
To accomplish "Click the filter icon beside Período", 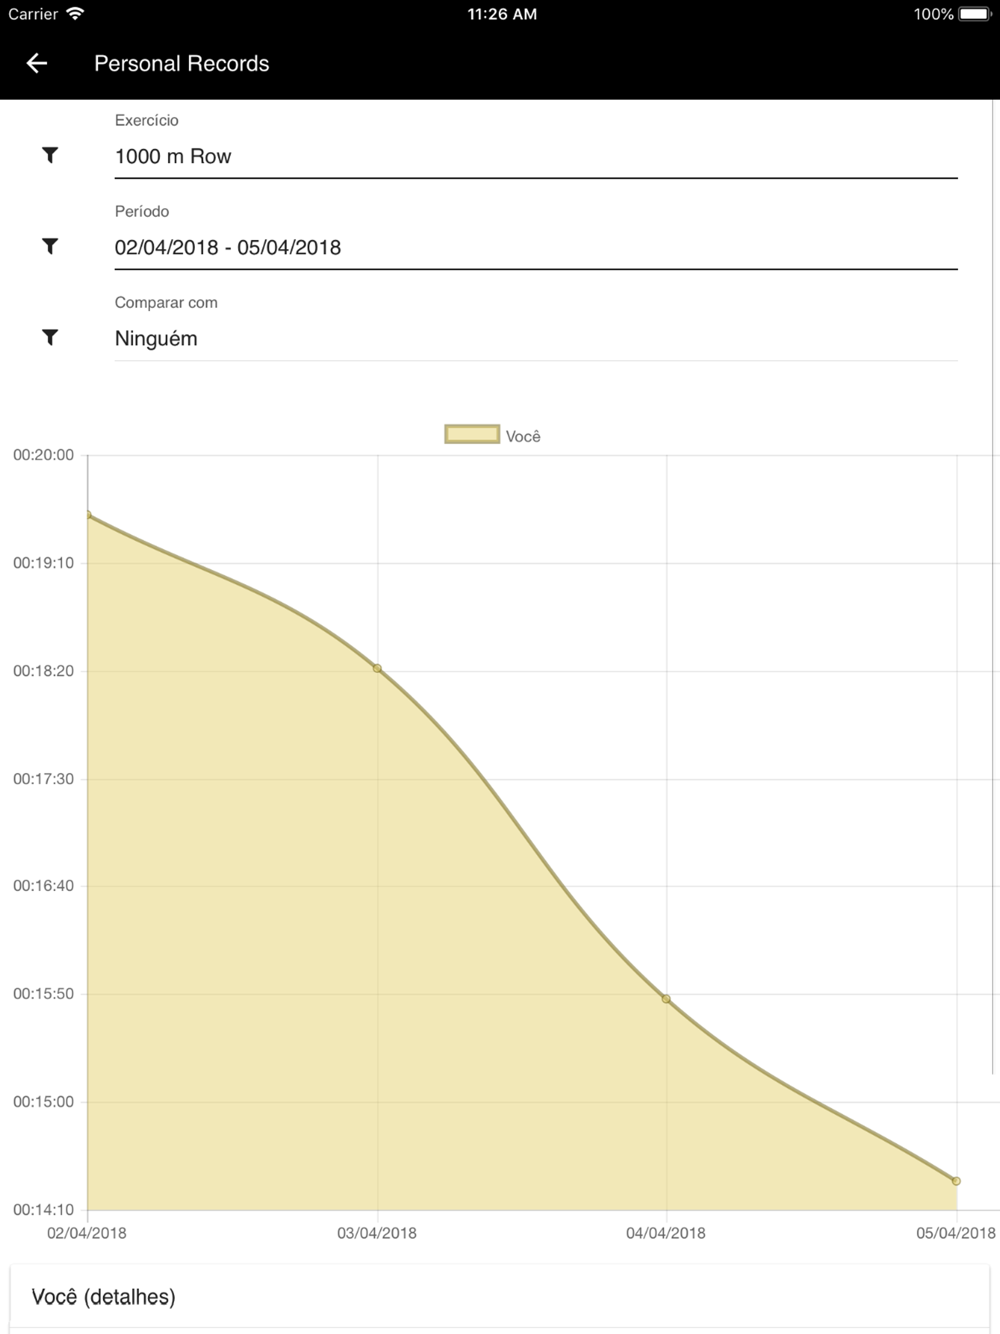I will point(50,246).
